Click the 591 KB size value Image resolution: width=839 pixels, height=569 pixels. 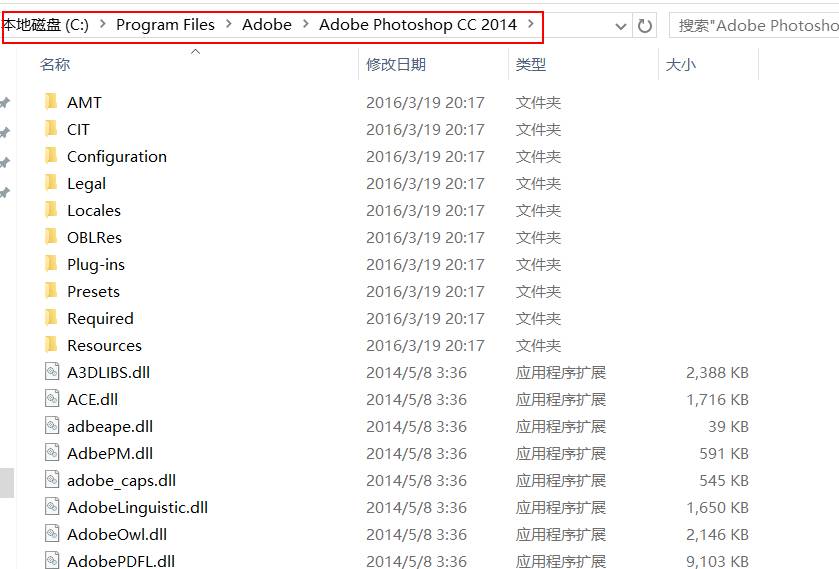[x=723, y=454]
